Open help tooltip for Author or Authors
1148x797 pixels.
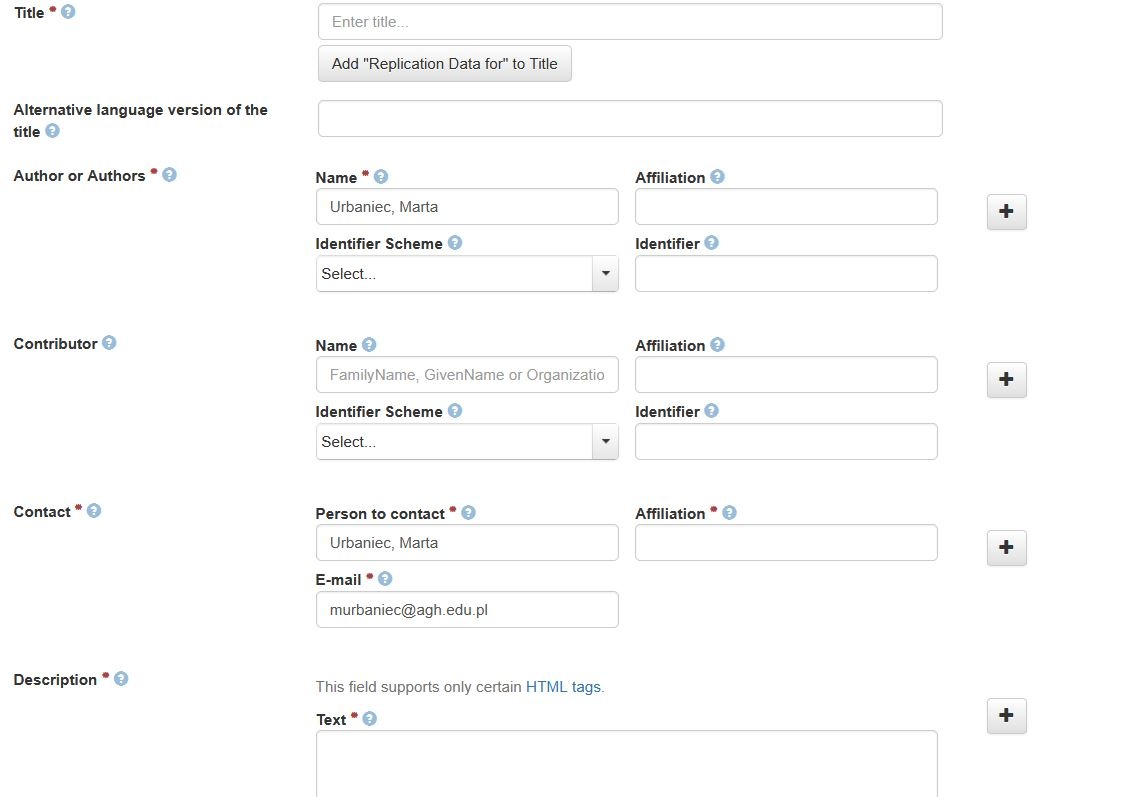[x=169, y=175]
